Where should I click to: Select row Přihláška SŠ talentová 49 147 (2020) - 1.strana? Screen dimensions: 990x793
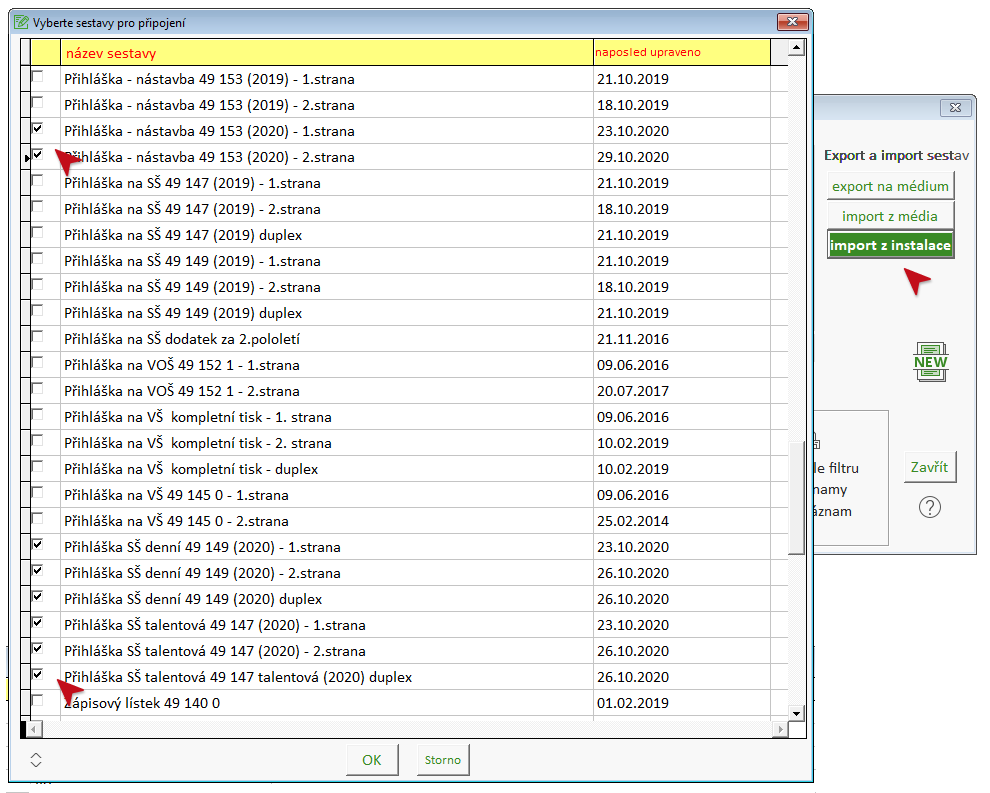click(x=404, y=625)
